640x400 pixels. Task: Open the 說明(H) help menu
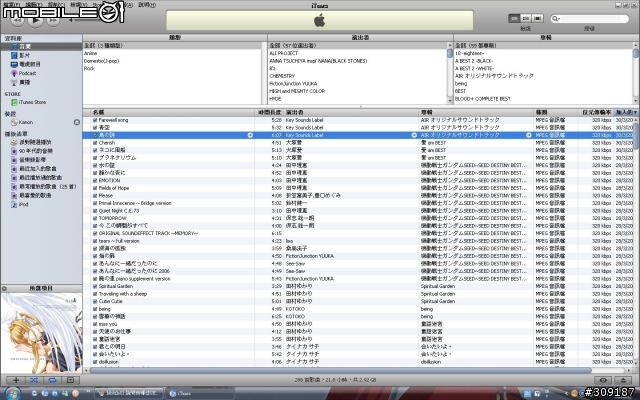(147, 5)
